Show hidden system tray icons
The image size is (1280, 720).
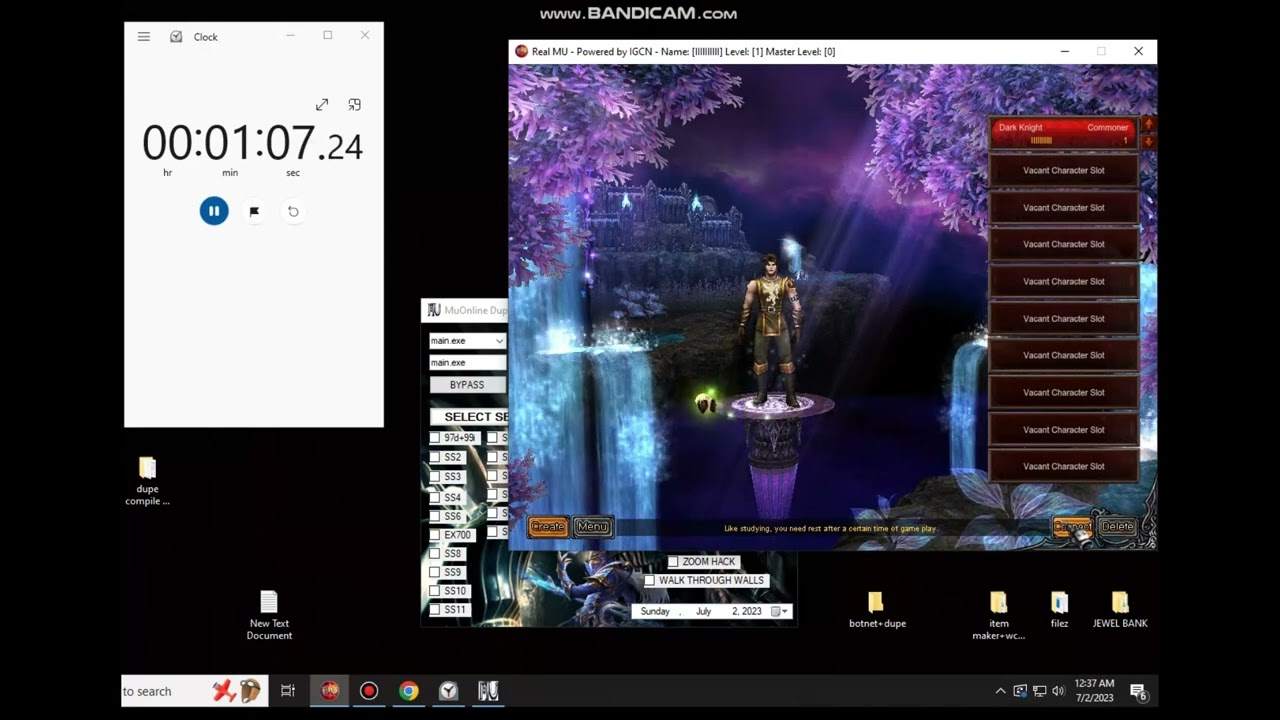pyautogui.click(x=1000, y=691)
